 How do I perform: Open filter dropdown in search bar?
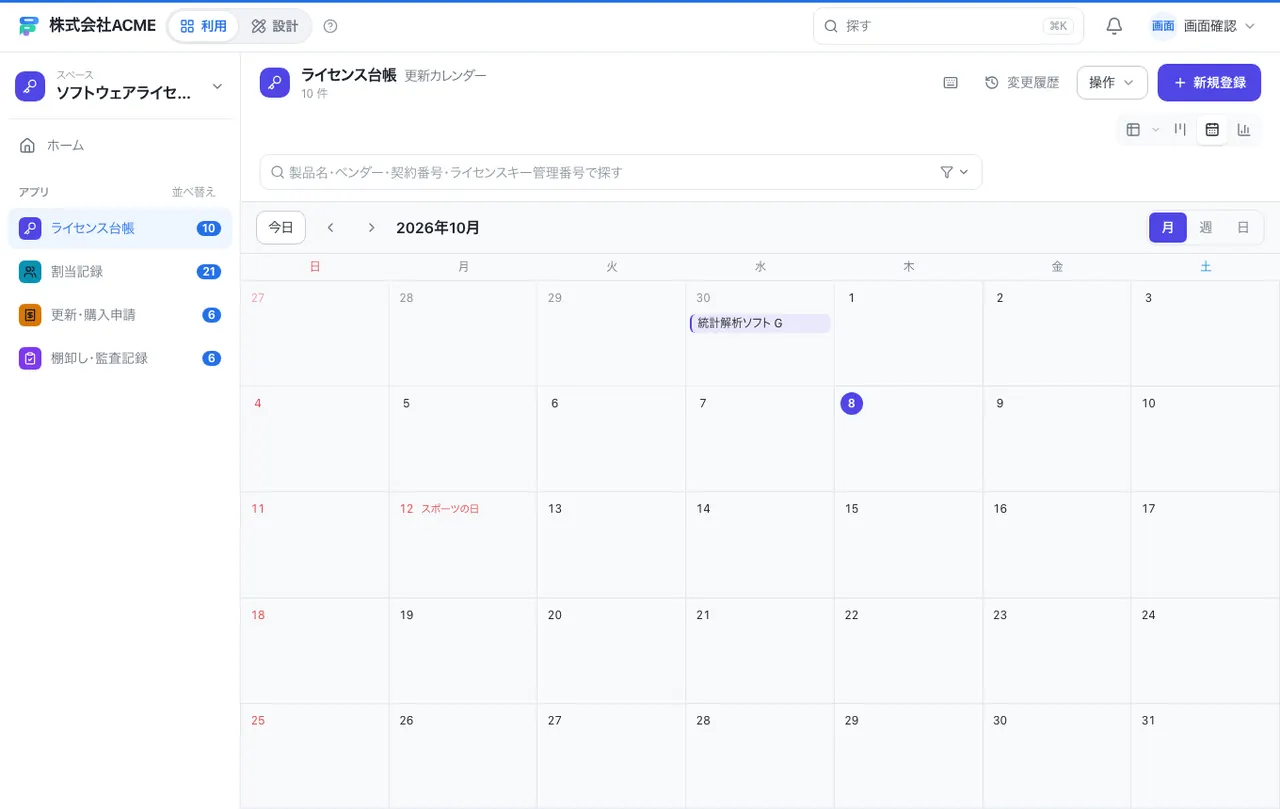(955, 172)
